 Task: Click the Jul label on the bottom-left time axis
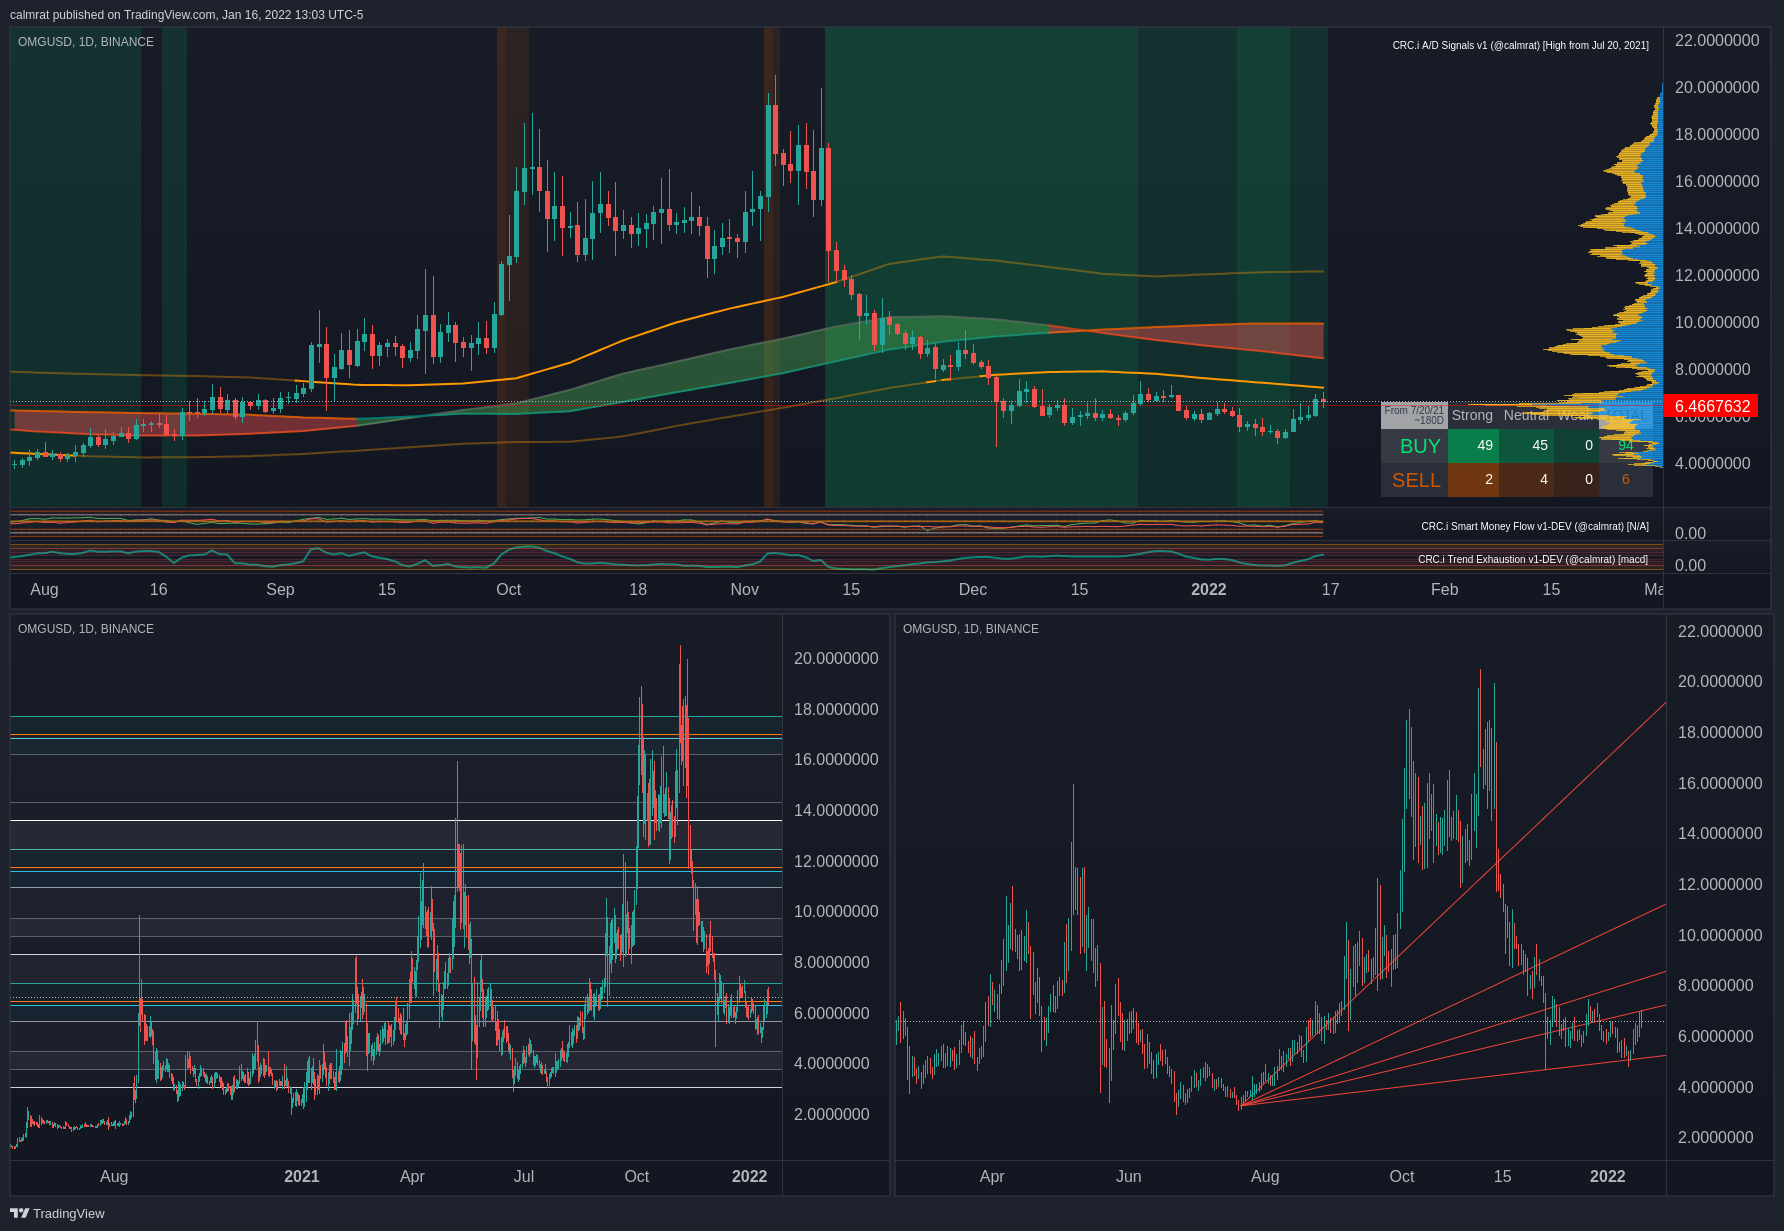click(x=523, y=1177)
